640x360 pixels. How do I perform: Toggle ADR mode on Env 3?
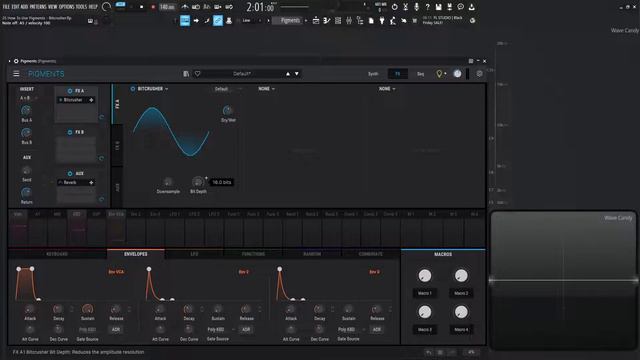(376, 329)
